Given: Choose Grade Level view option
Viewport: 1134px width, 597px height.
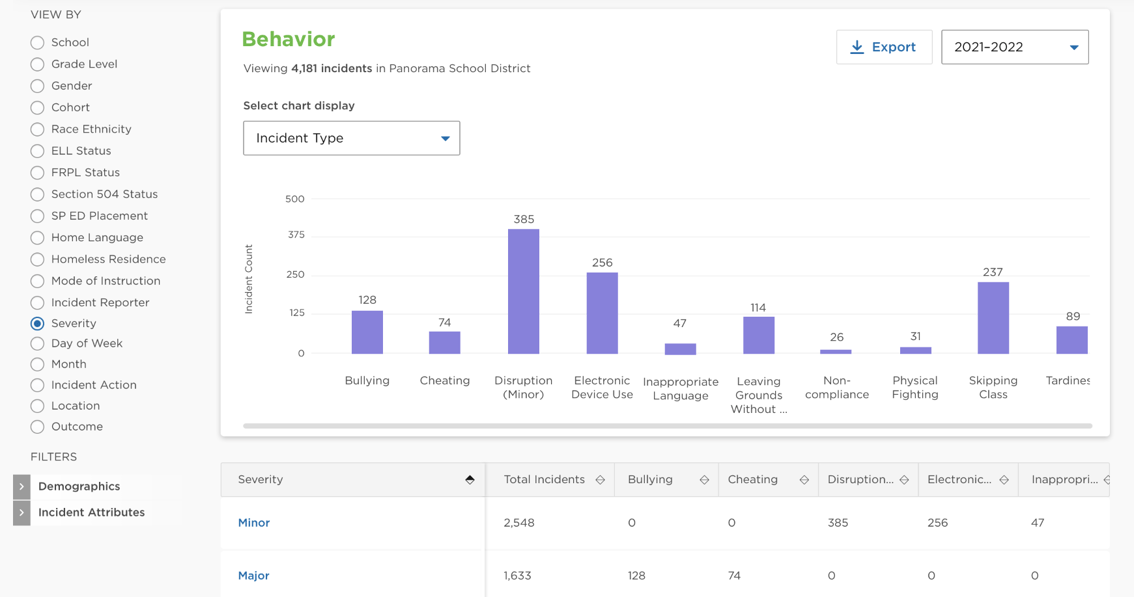Looking at the screenshot, I should click(x=37, y=64).
